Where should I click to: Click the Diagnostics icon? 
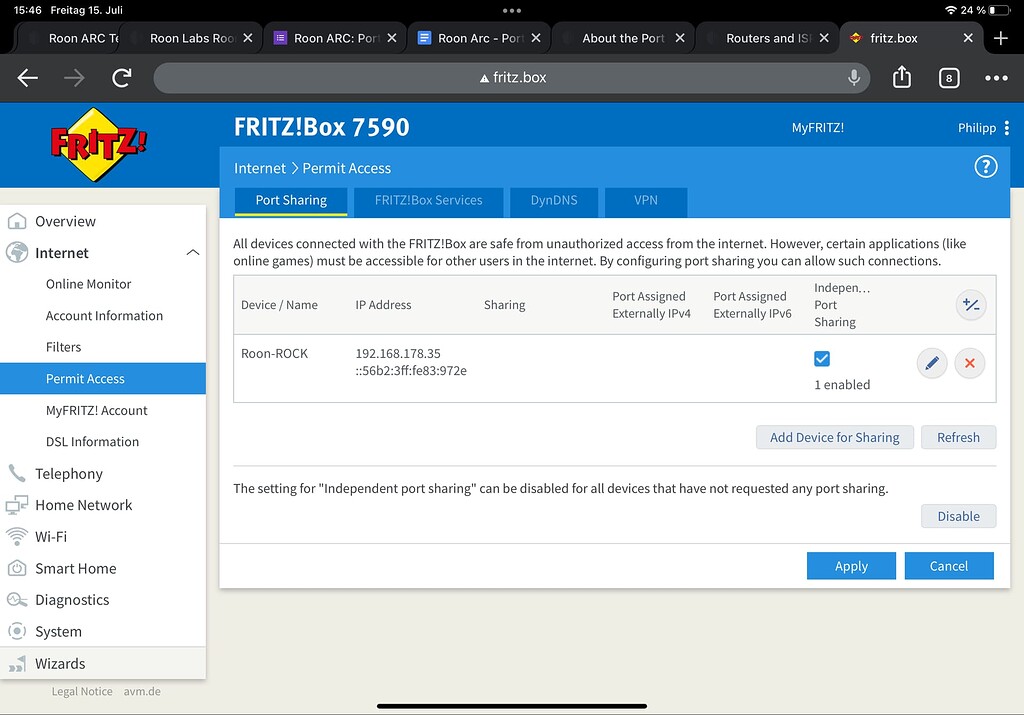[x=17, y=599]
